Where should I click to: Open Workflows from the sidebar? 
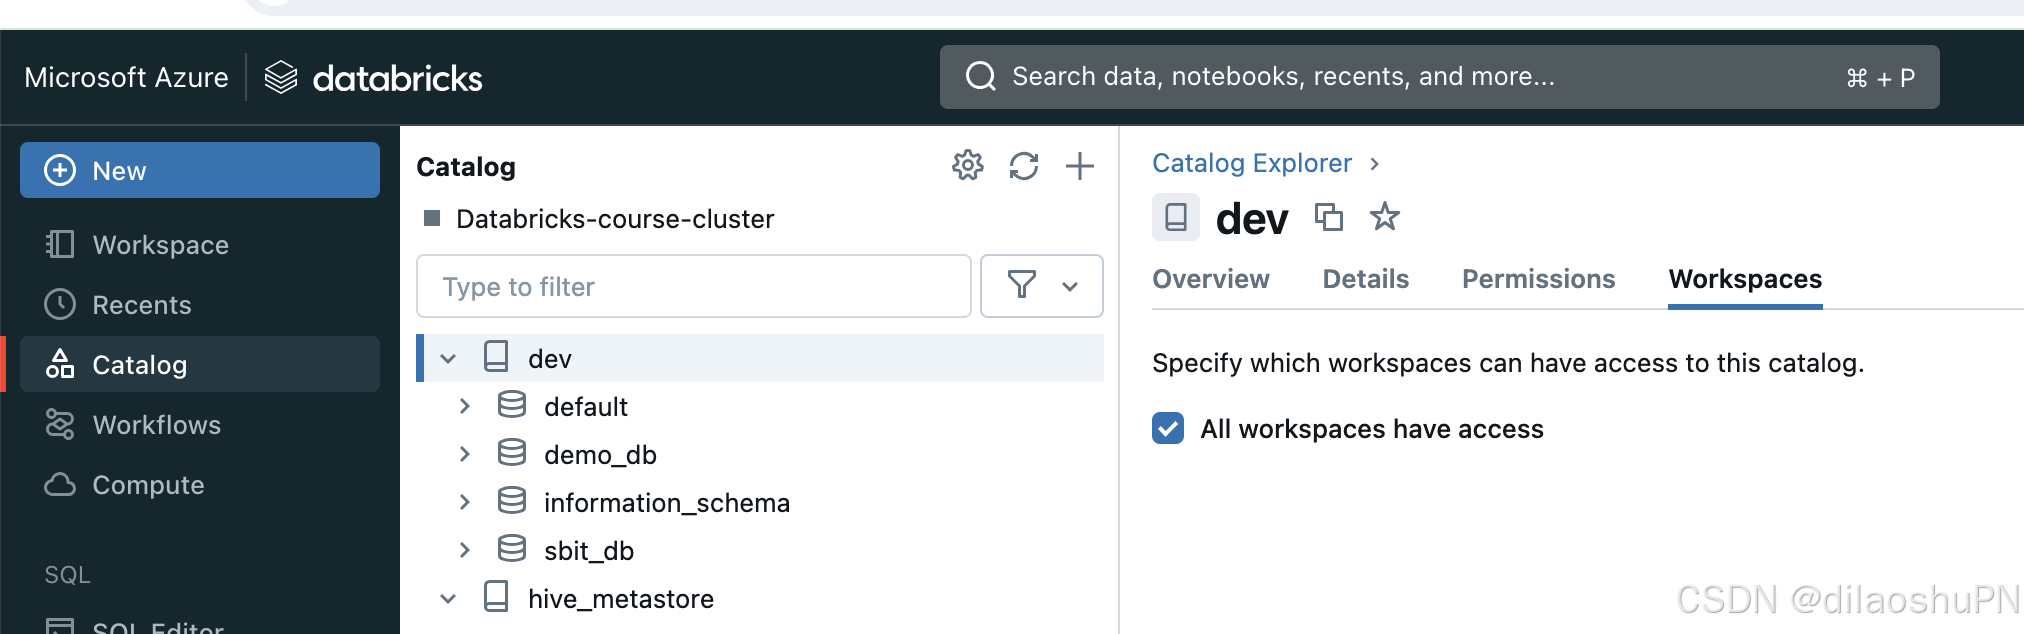tap(156, 425)
